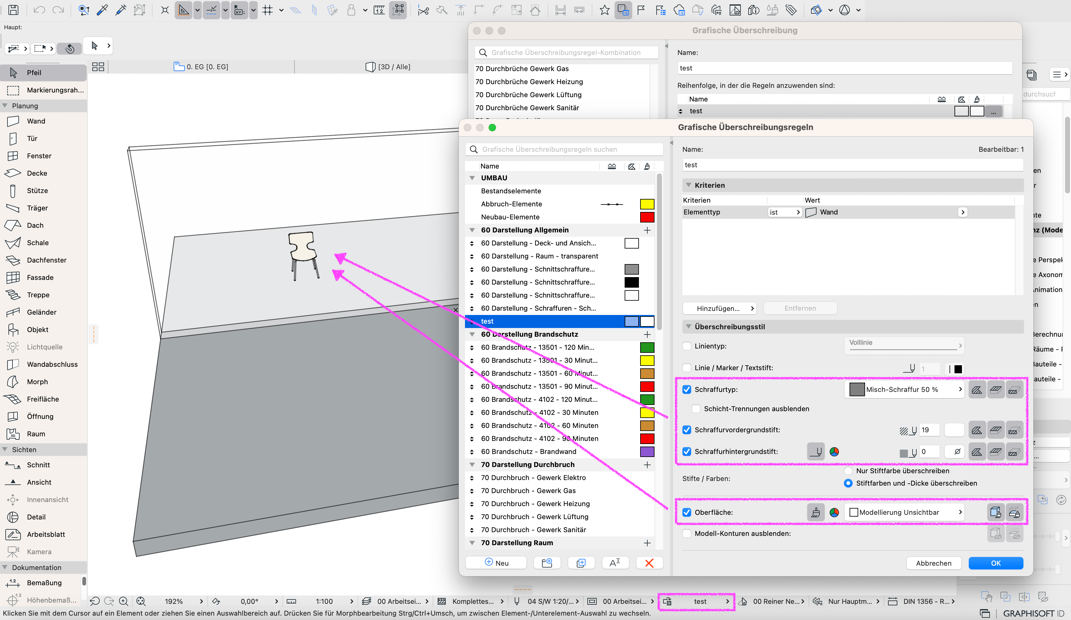The image size is (1071, 620).
Task: Click the star favorites icon in toolbar
Action: (604, 10)
